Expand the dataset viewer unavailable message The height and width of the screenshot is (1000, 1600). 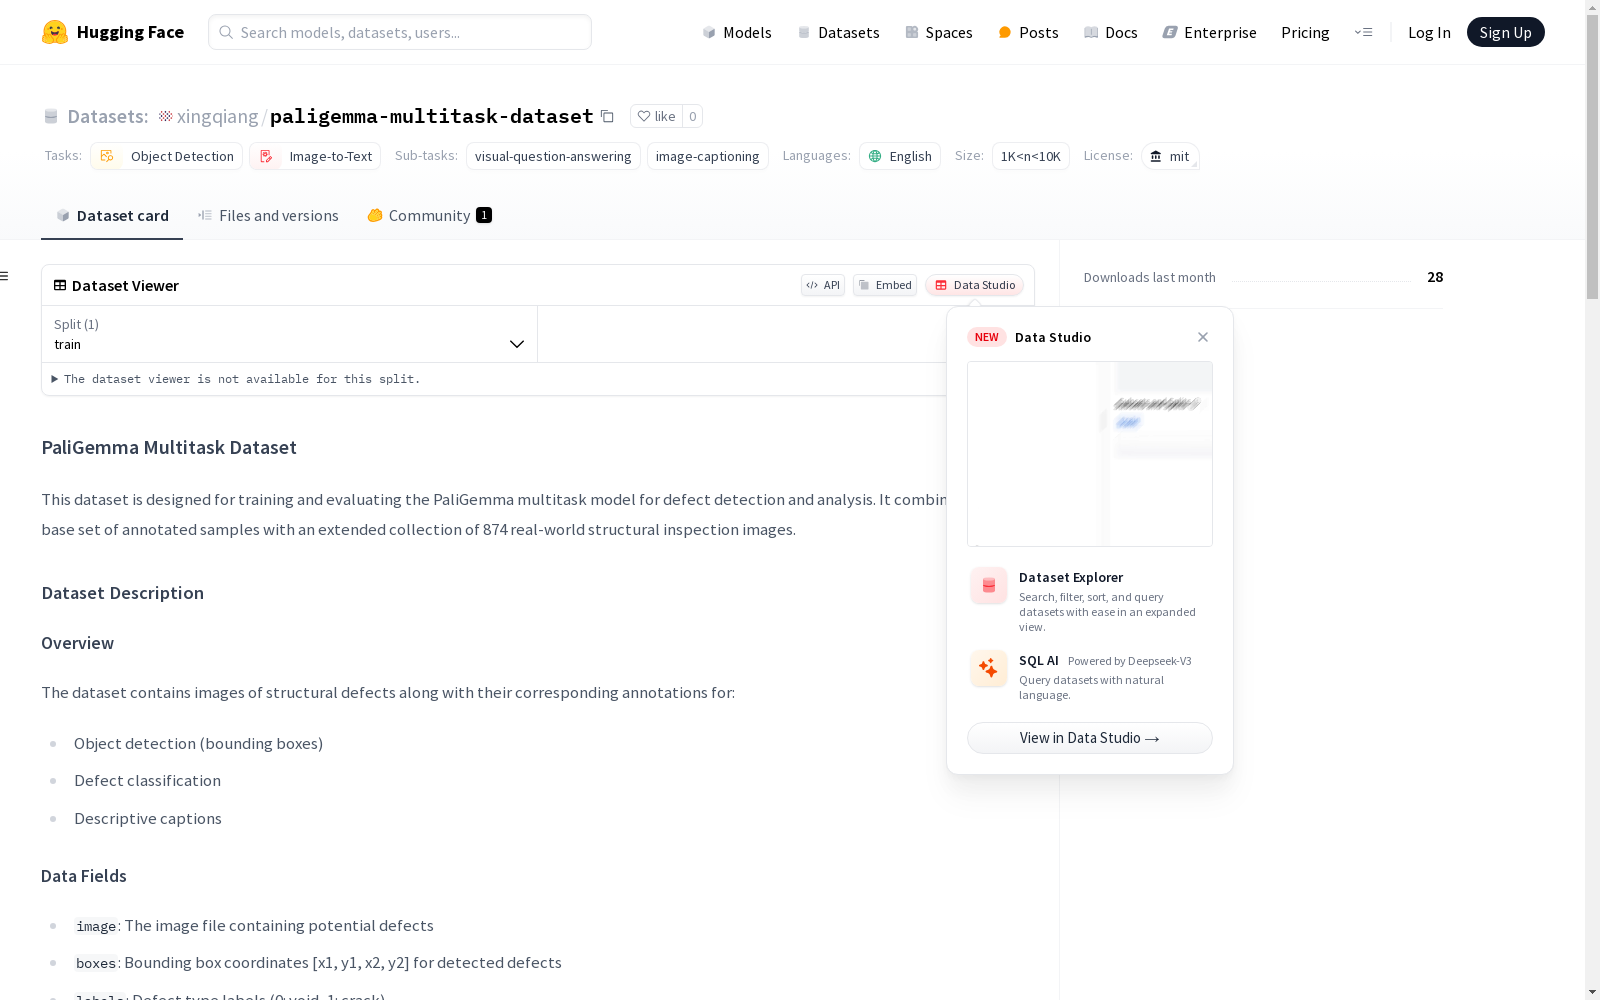(236, 379)
